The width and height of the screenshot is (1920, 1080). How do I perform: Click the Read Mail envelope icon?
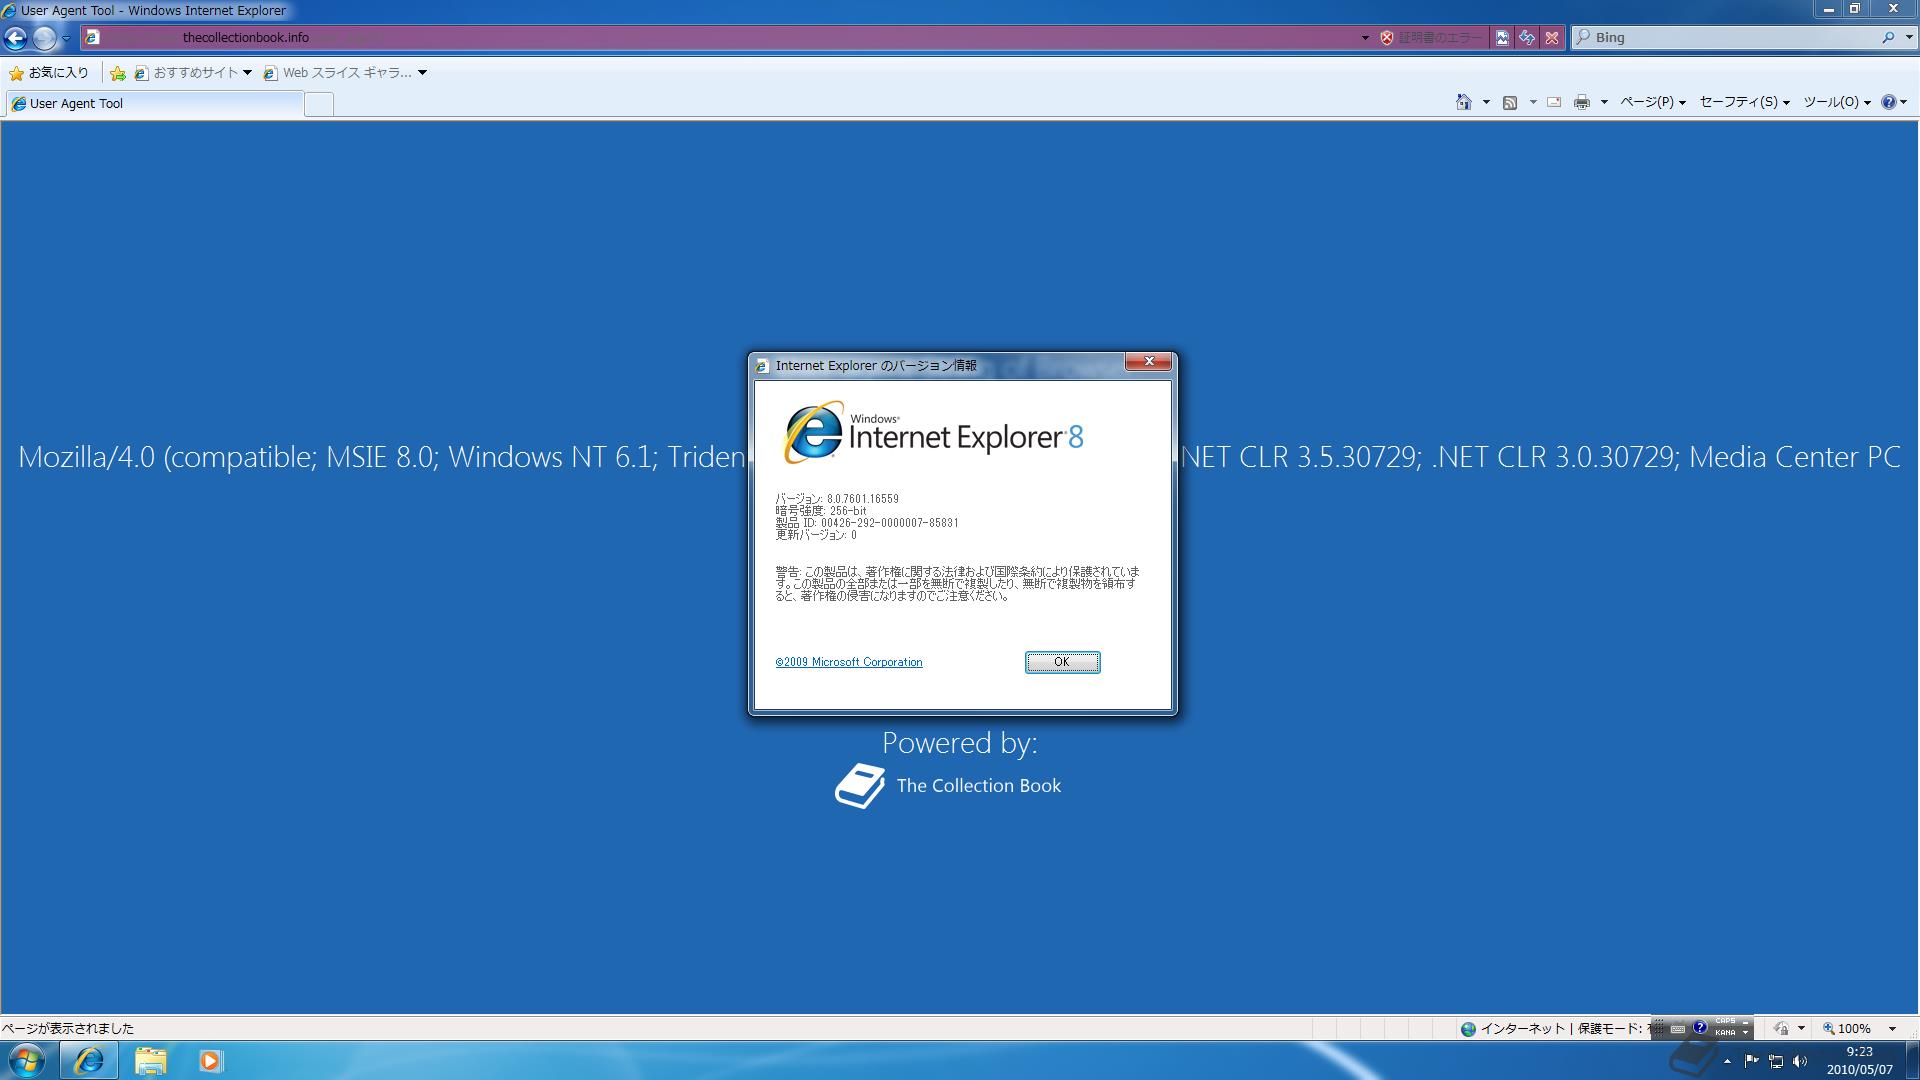1554,102
